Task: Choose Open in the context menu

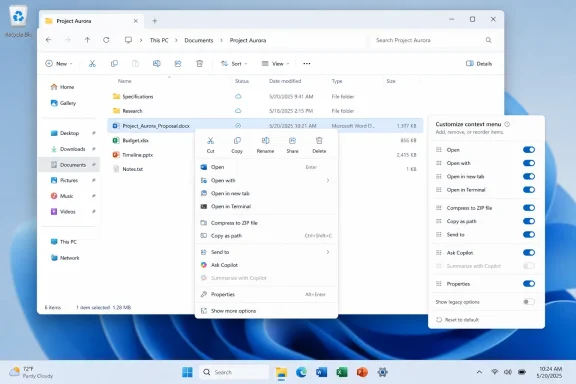Action: coord(266,167)
